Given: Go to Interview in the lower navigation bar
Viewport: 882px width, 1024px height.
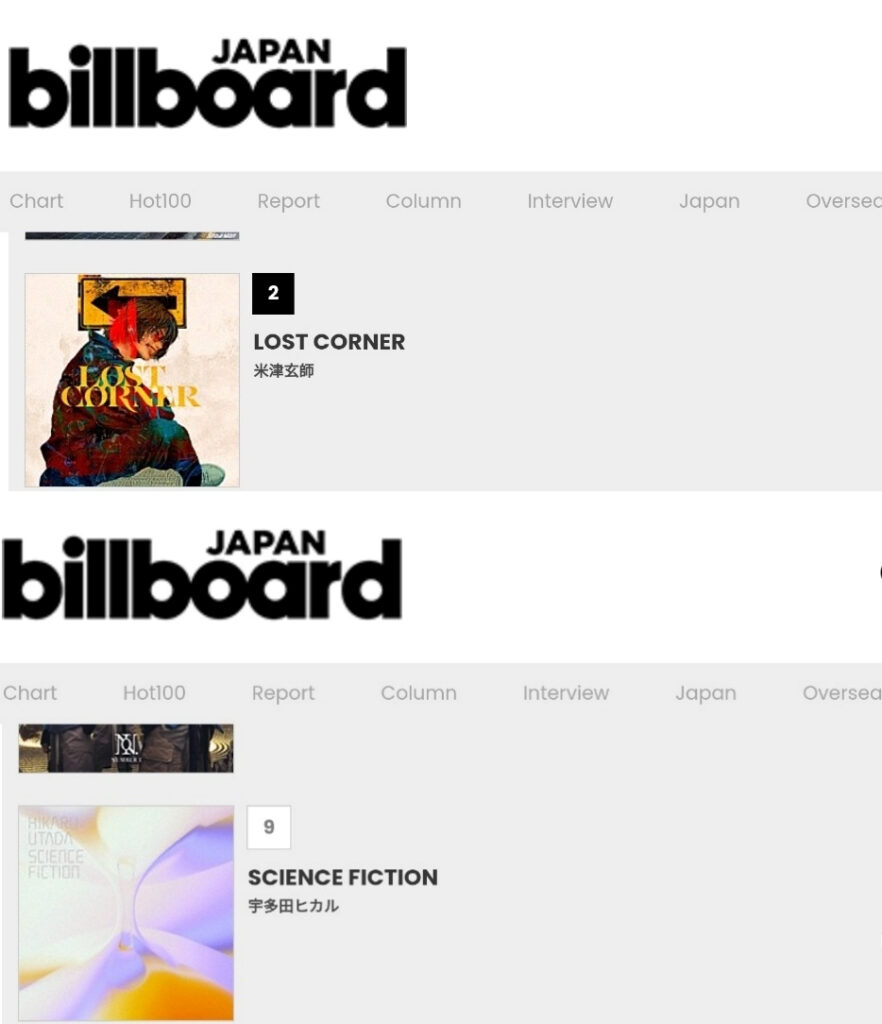Looking at the screenshot, I should pyautogui.click(x=565, y=693).
